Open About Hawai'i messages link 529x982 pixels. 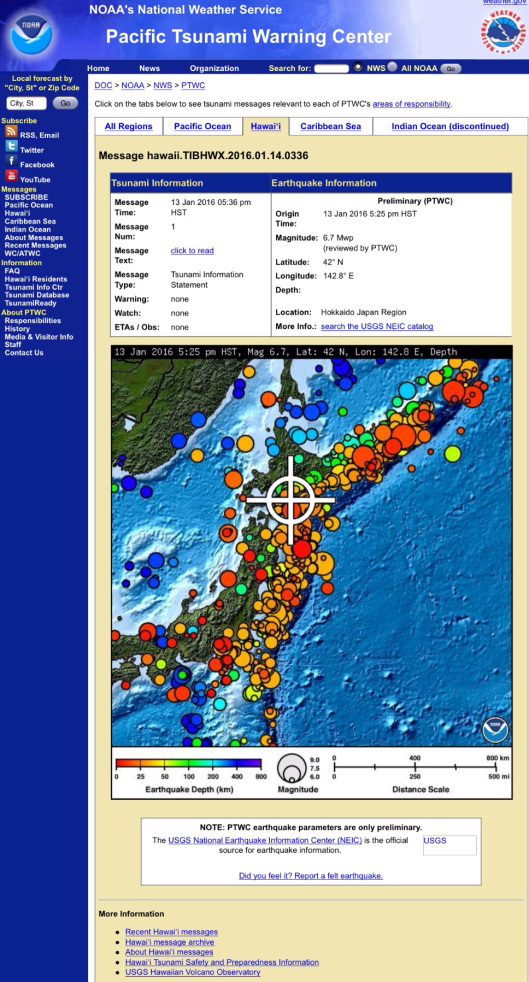[x=169, y=952]
